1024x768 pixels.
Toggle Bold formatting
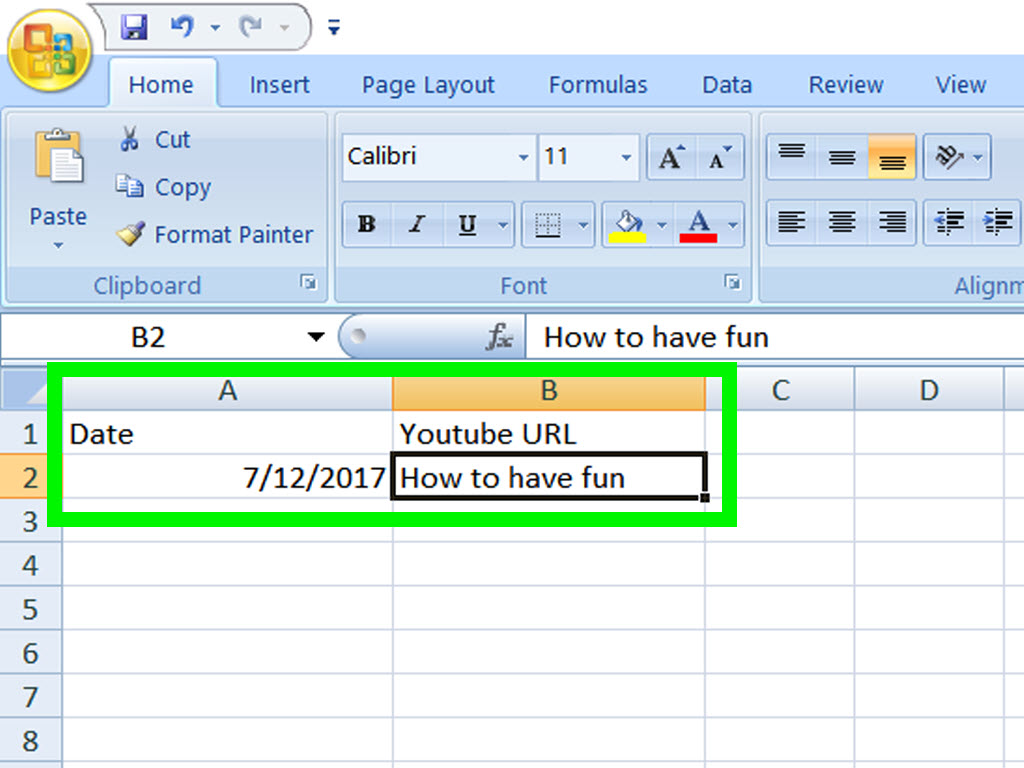[x=367, y=225]
